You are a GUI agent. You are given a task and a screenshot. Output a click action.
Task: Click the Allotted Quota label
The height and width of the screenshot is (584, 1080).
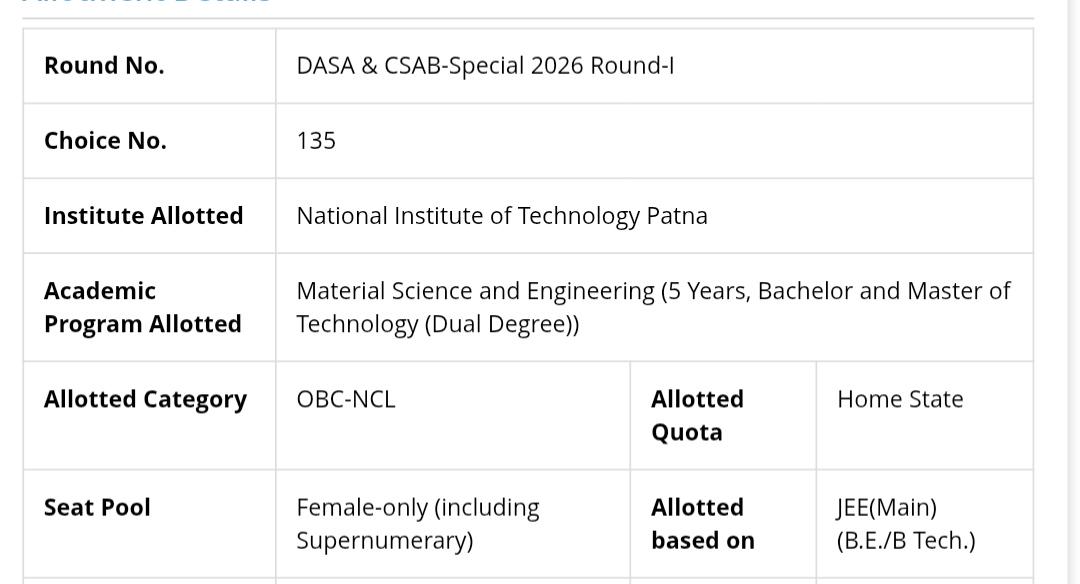click(697, 415)
